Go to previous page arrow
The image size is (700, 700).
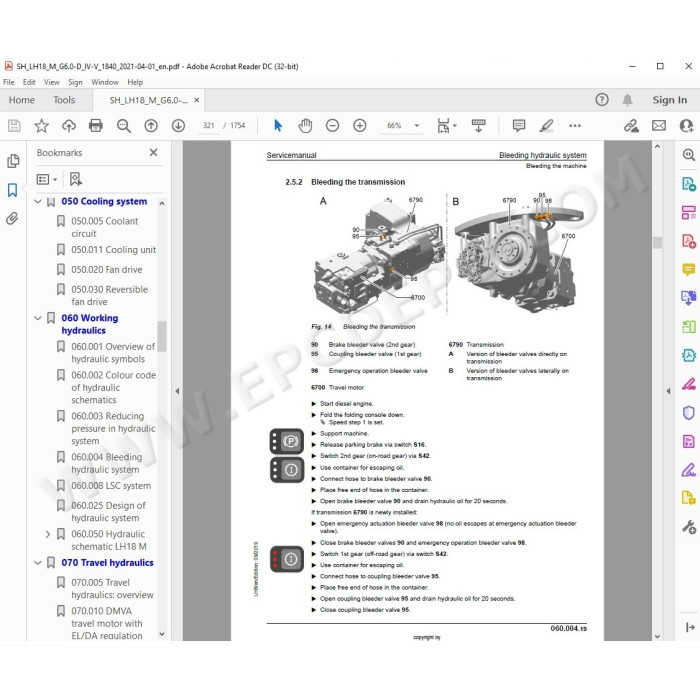click(151, 126)
